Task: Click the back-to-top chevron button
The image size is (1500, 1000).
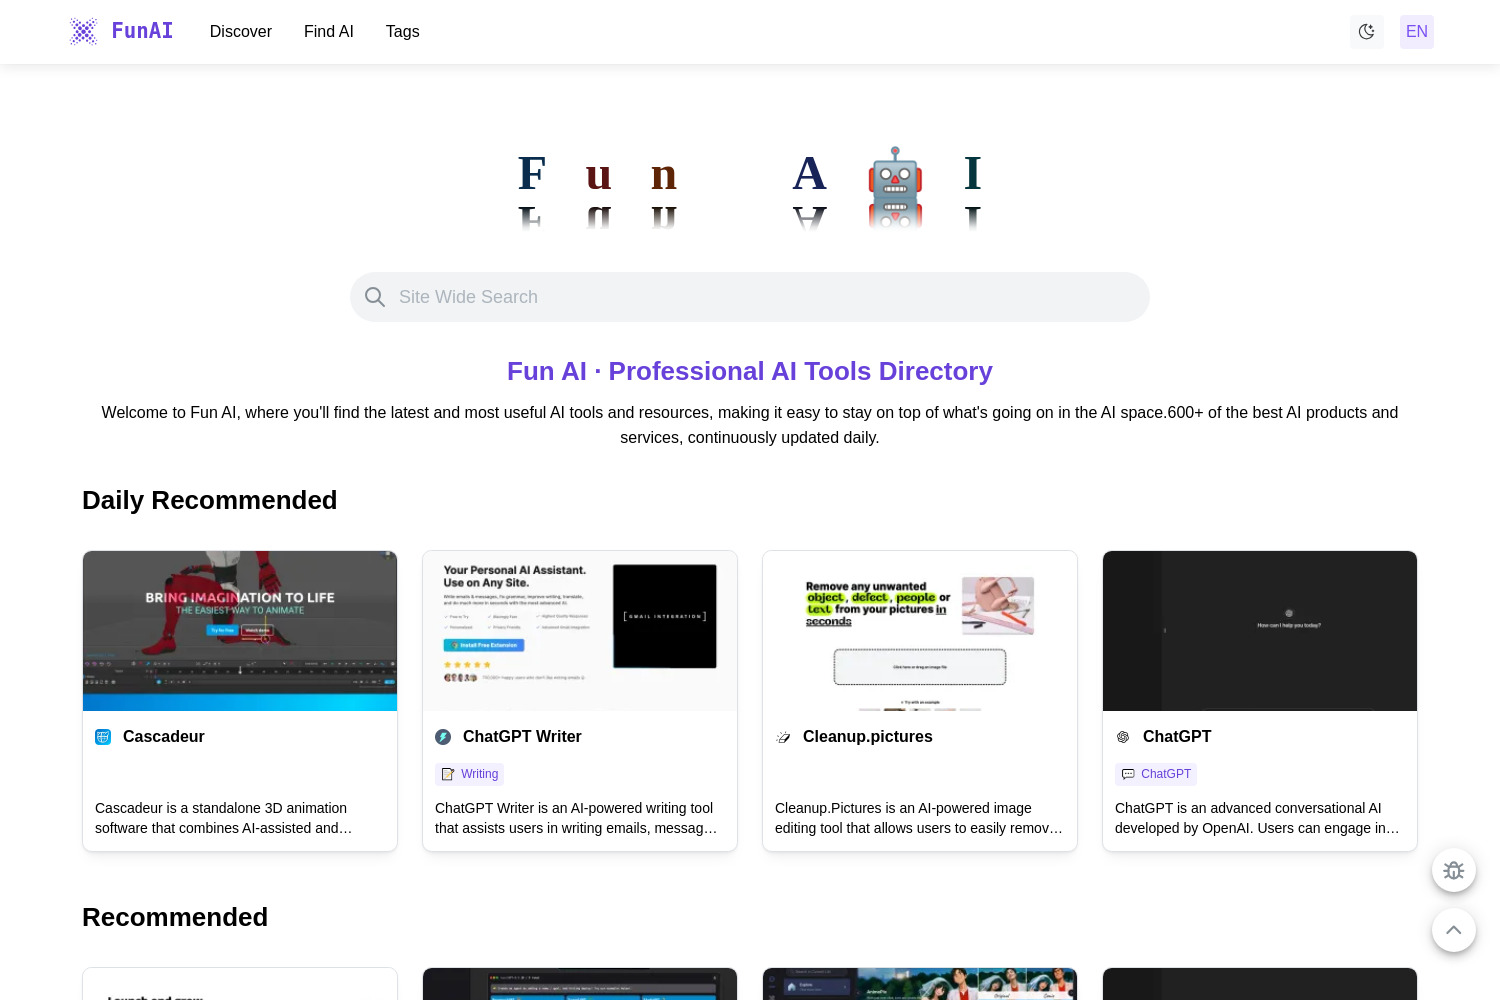Action: 1454,930
